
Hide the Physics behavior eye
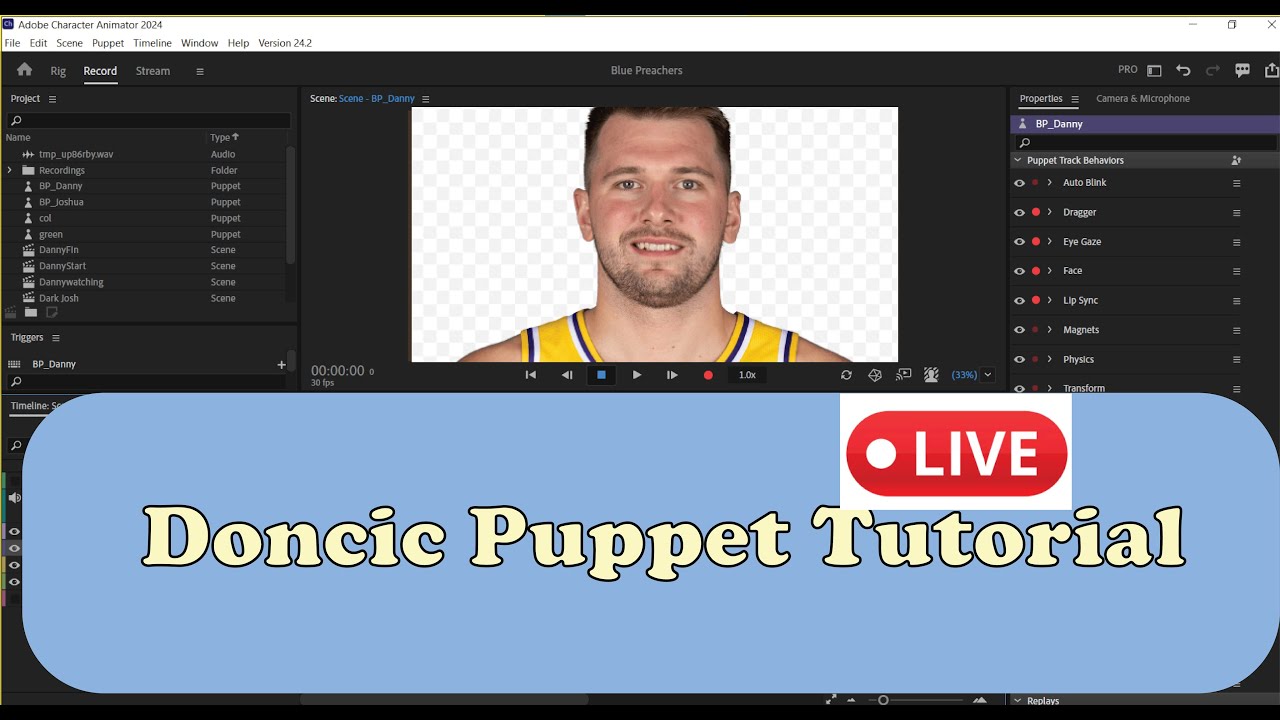(x=1019, y=359)
